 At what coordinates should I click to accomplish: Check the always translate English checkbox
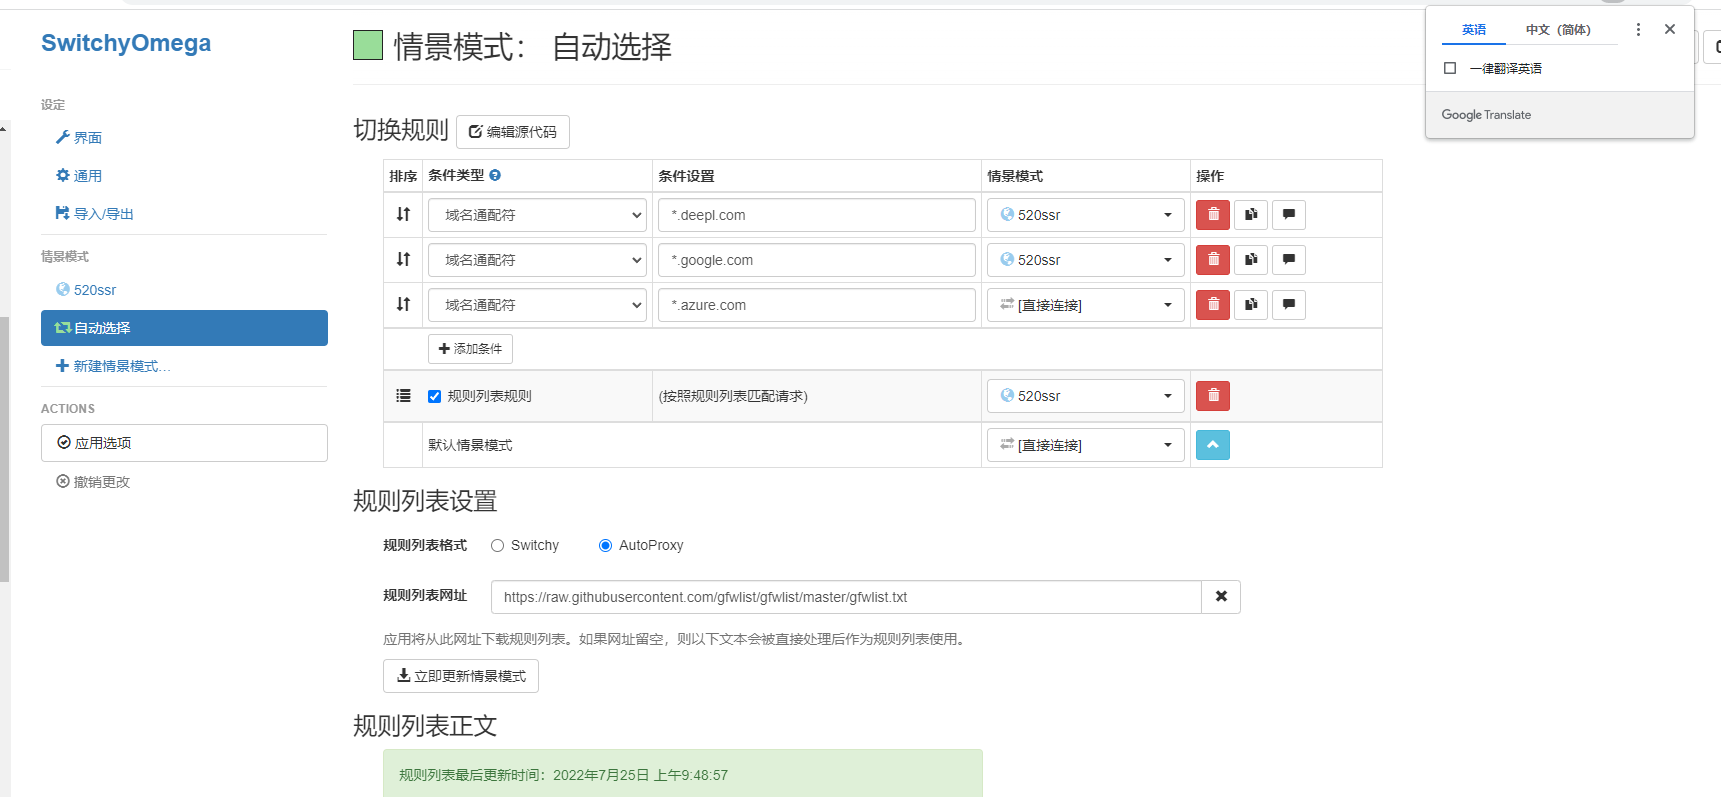[1450, 68]
